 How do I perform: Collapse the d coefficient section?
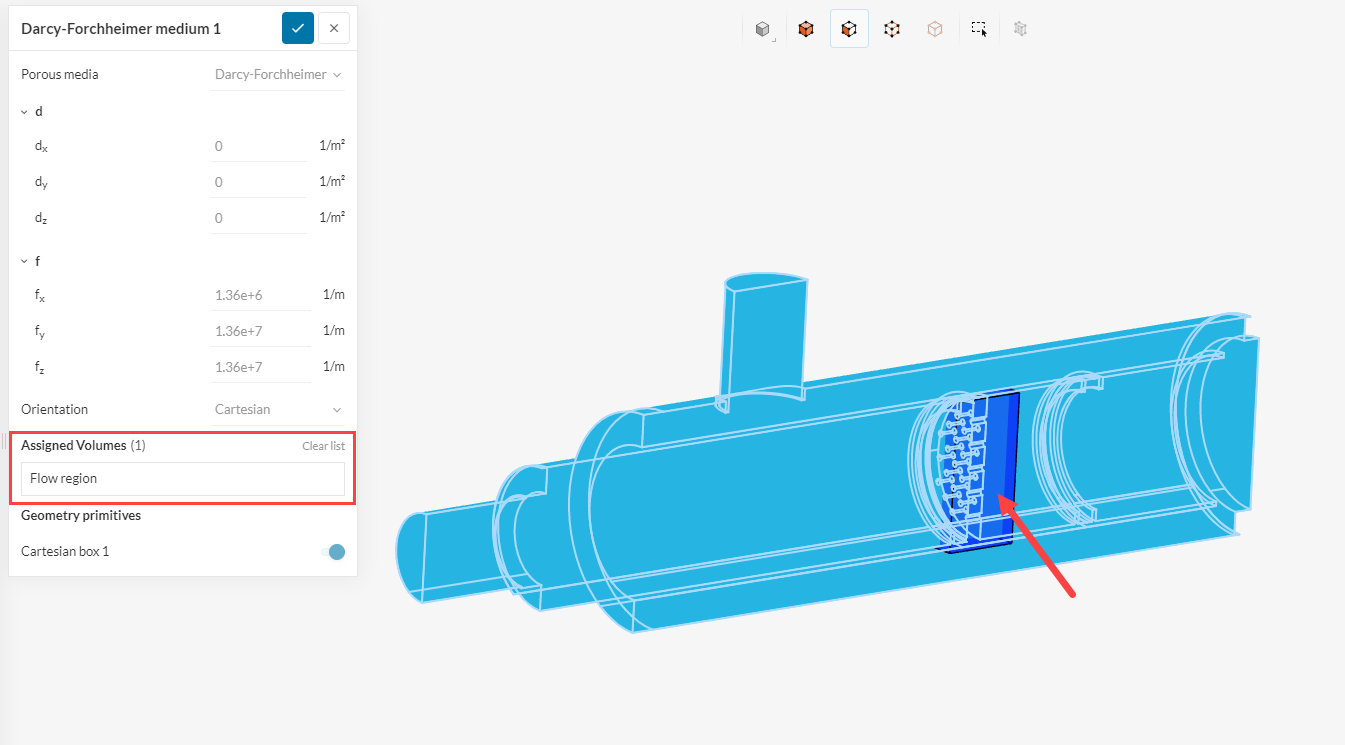26,112
